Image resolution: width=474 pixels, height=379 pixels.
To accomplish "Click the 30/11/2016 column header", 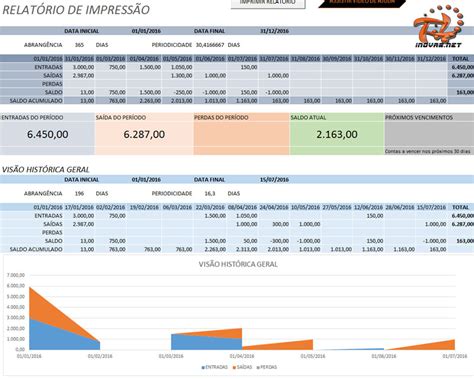I will [400, 59].
